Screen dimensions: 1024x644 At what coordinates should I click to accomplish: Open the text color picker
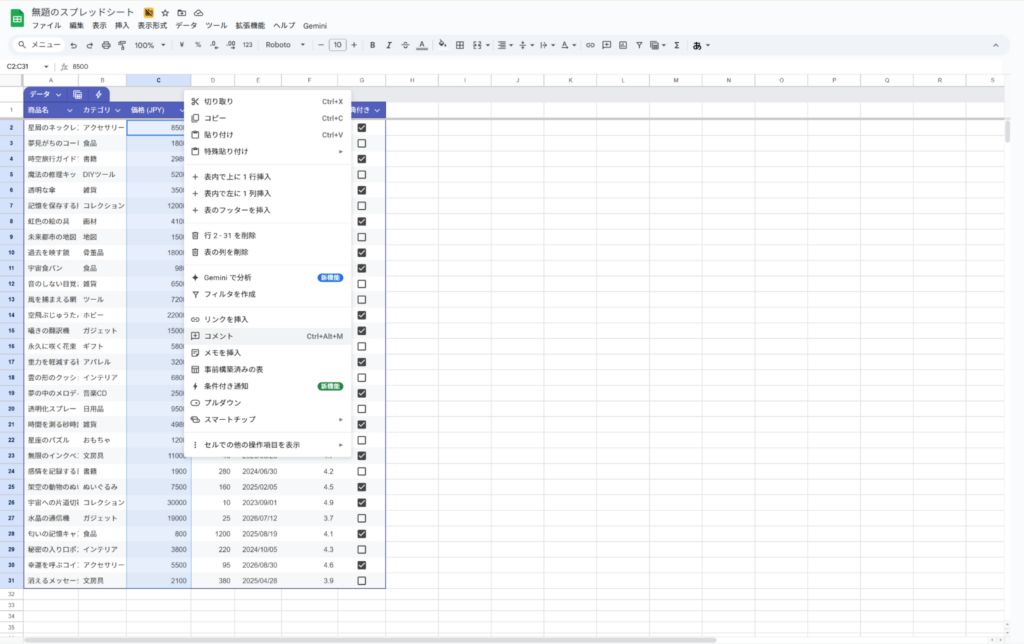tap(424, 45)
